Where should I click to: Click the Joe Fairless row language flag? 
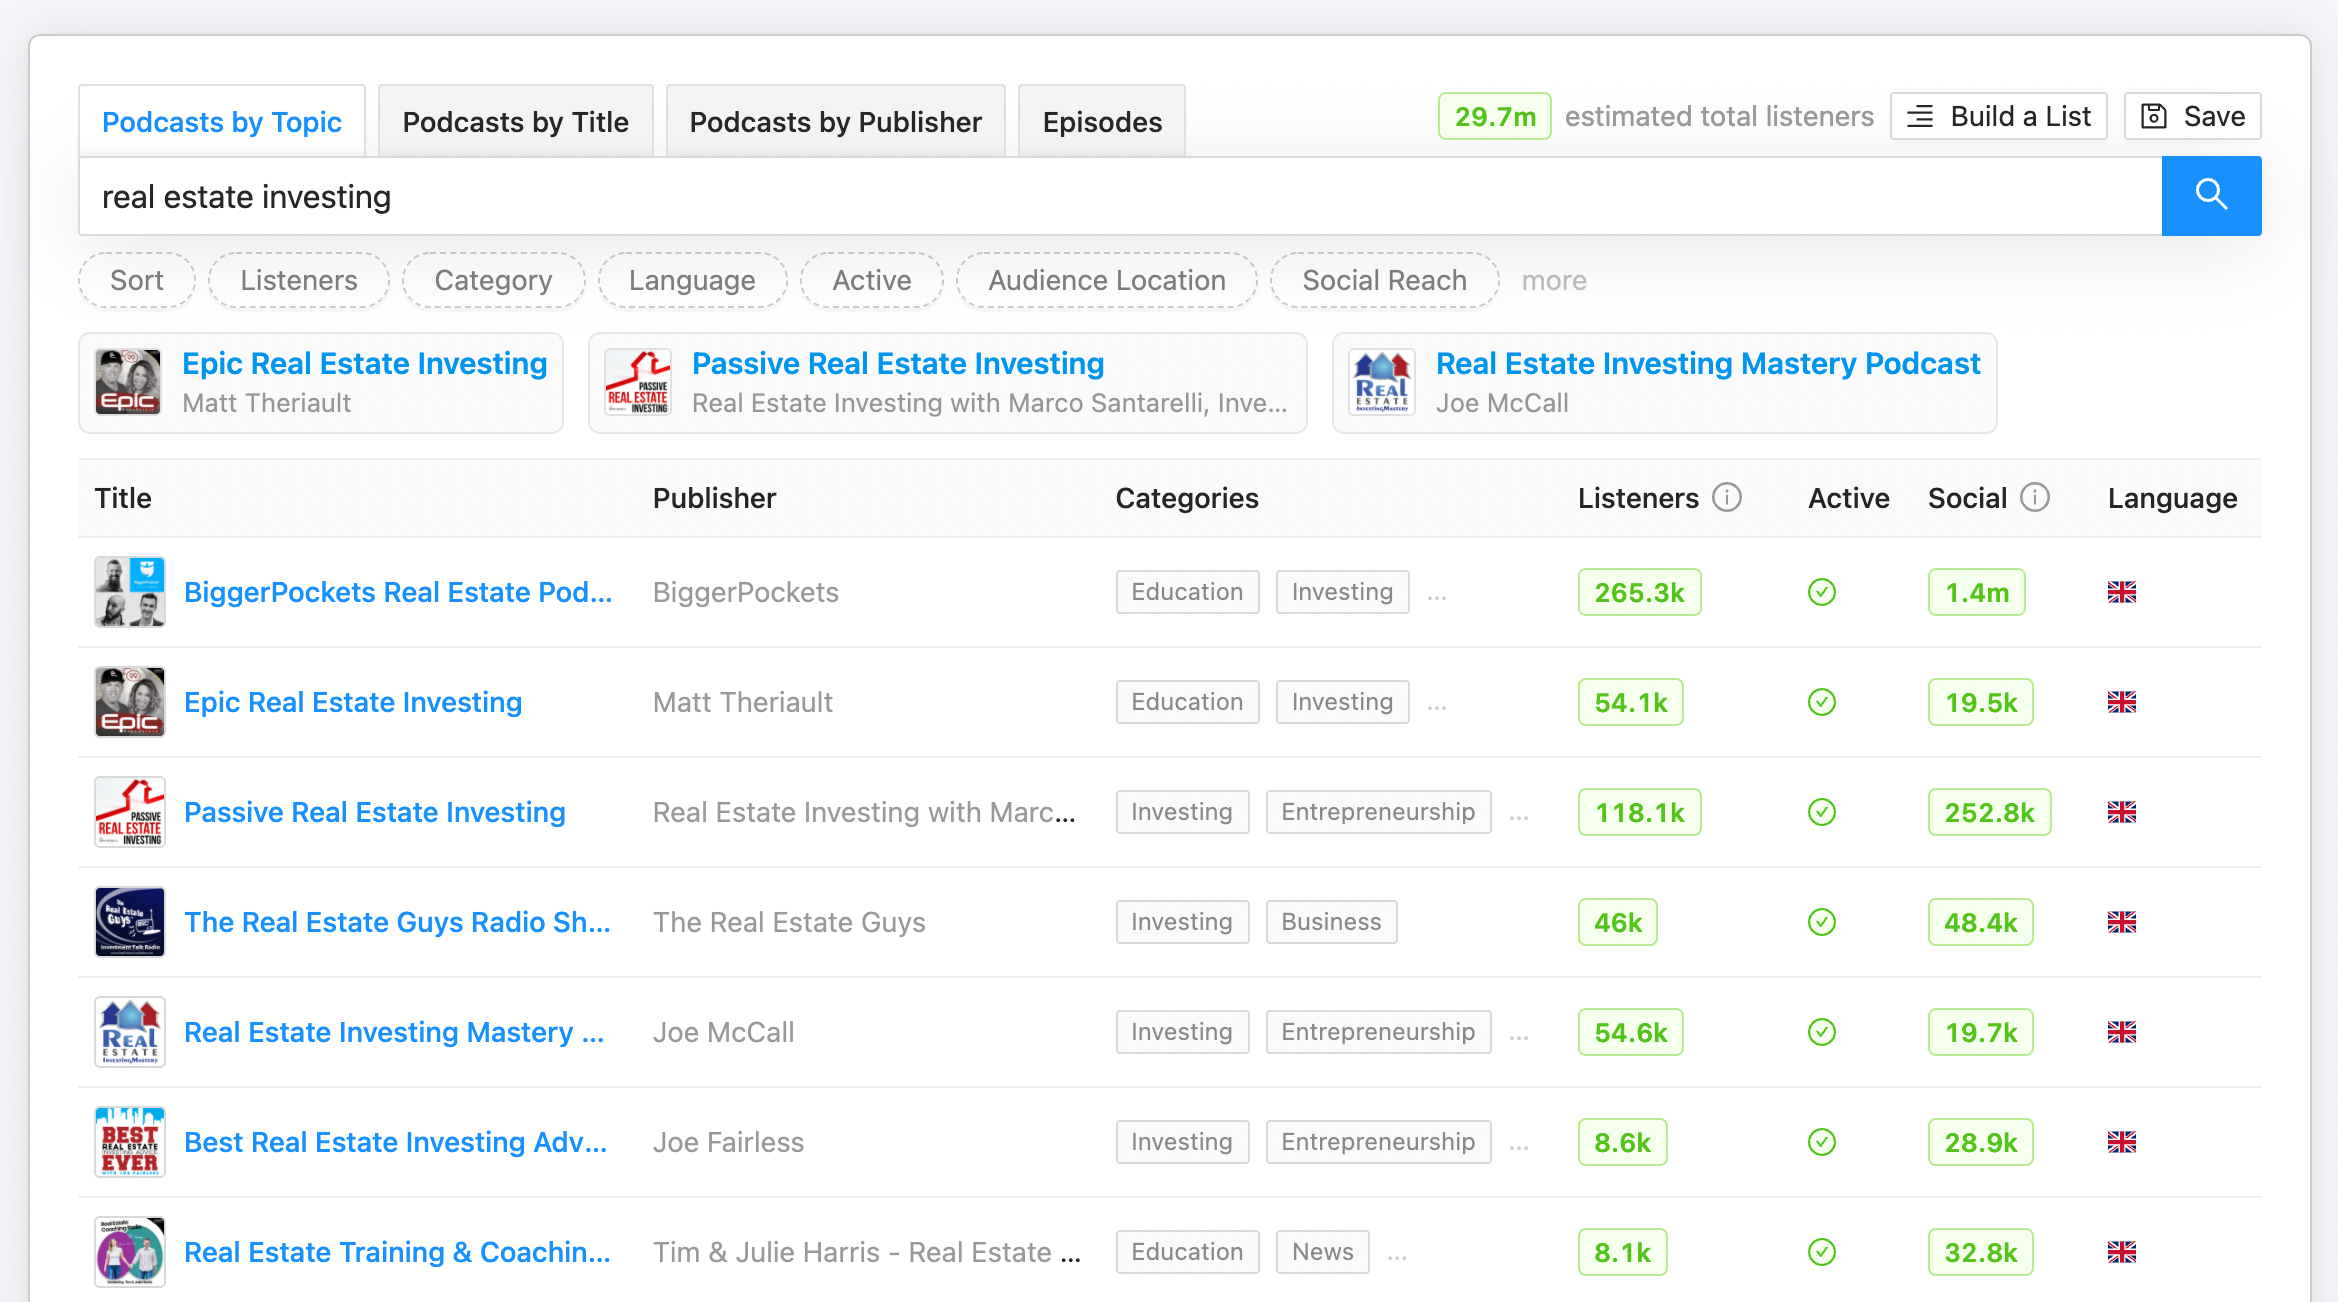[2122, 1142]
